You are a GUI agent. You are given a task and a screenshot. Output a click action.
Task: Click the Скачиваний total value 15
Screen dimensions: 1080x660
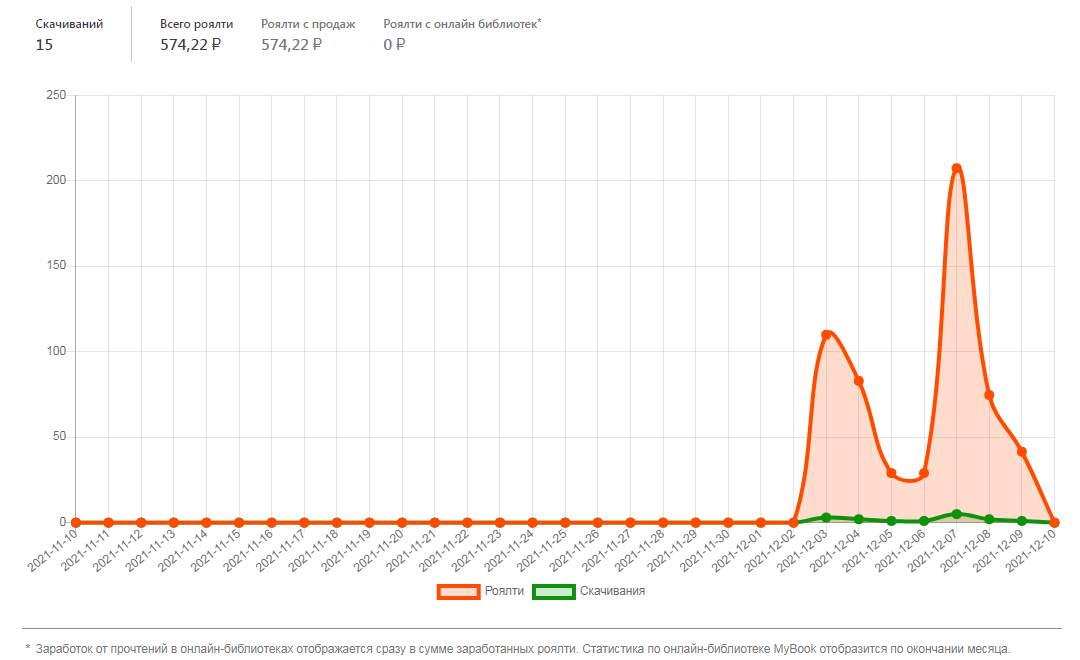tap(44, 44)
